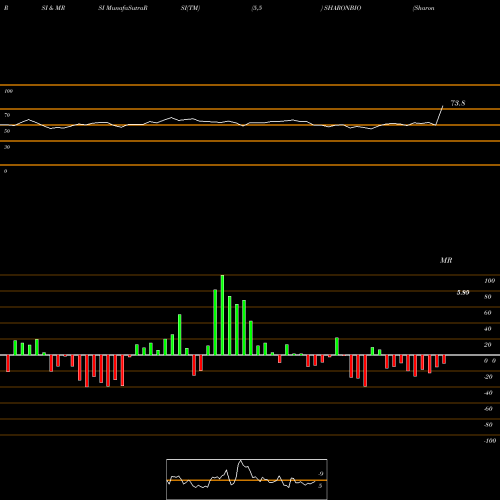Click the 80 label on MR axis

488,297
